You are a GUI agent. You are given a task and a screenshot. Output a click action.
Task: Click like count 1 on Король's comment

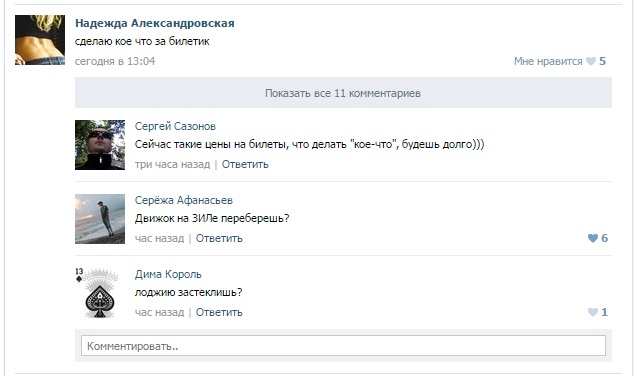pyautogui.click(x=604, y=312)
